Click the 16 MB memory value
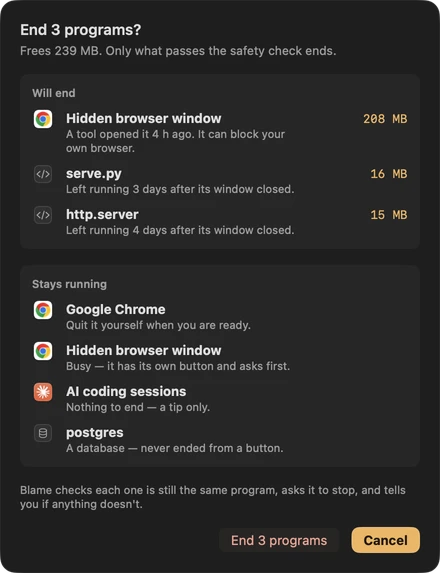This screenshot has width=440, height=573. (389, 174)
